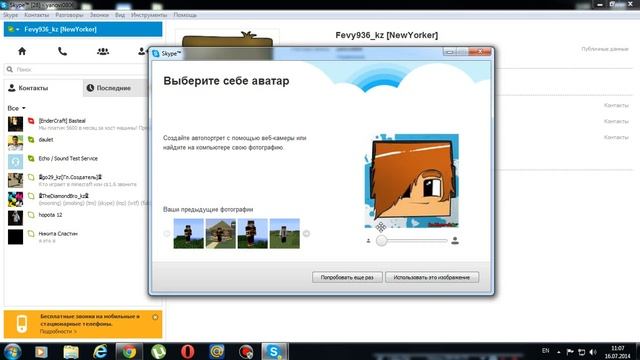Open the Инструменты menu
The height and width of the screenshot is (360, 640).
[149, 15]
